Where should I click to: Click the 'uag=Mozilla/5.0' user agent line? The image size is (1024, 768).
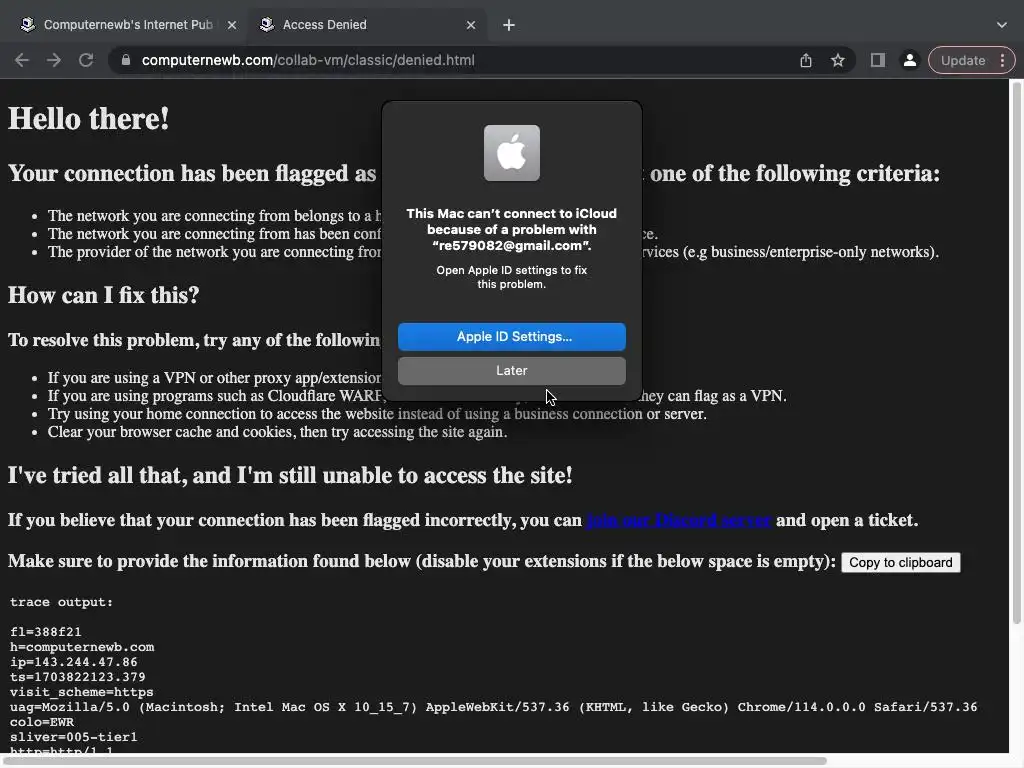(x=494, y=707)
